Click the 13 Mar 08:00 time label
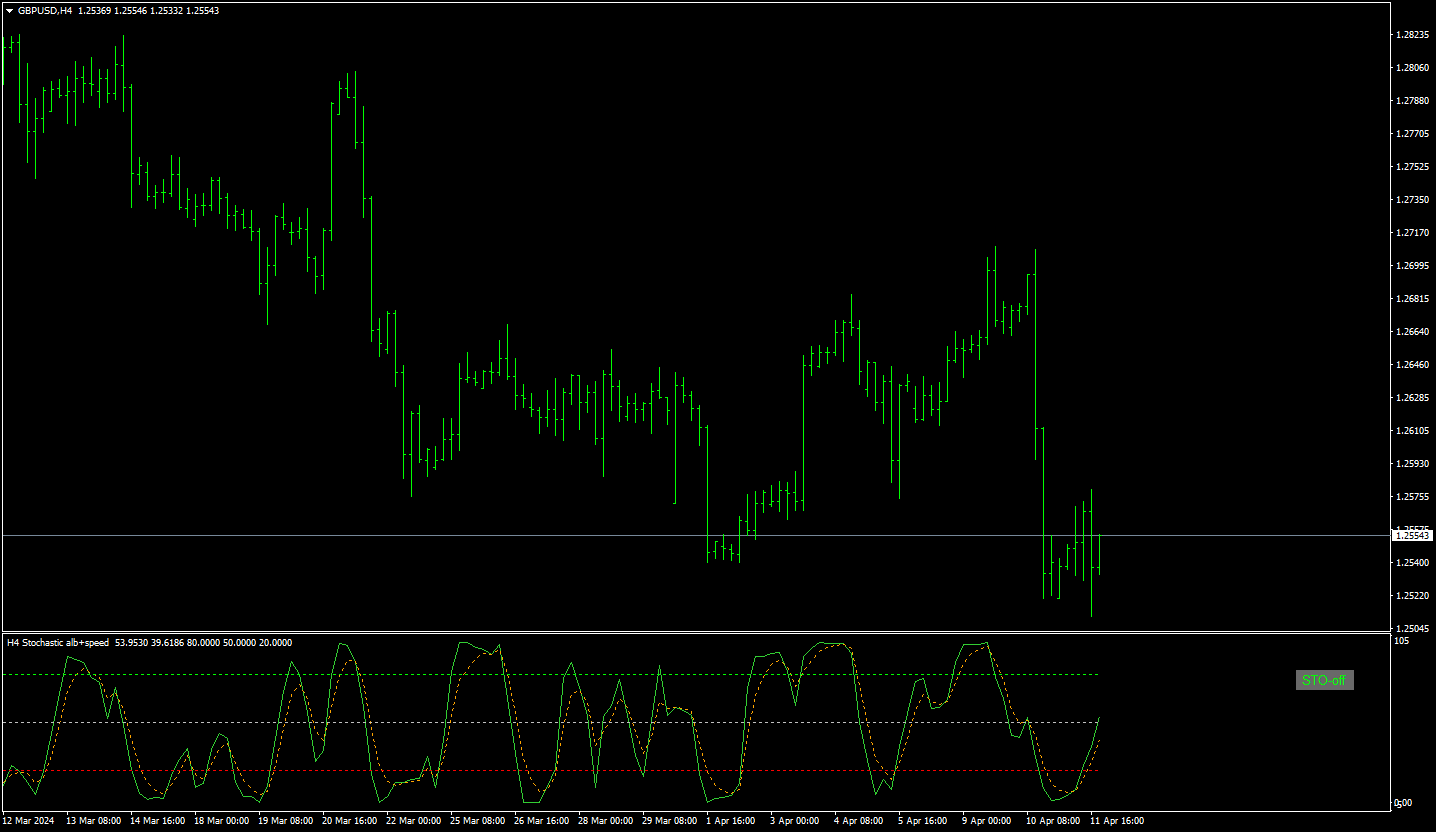The width and height of the screenshot is (1436, 832). pyautogui.click(x=94, y=821)
